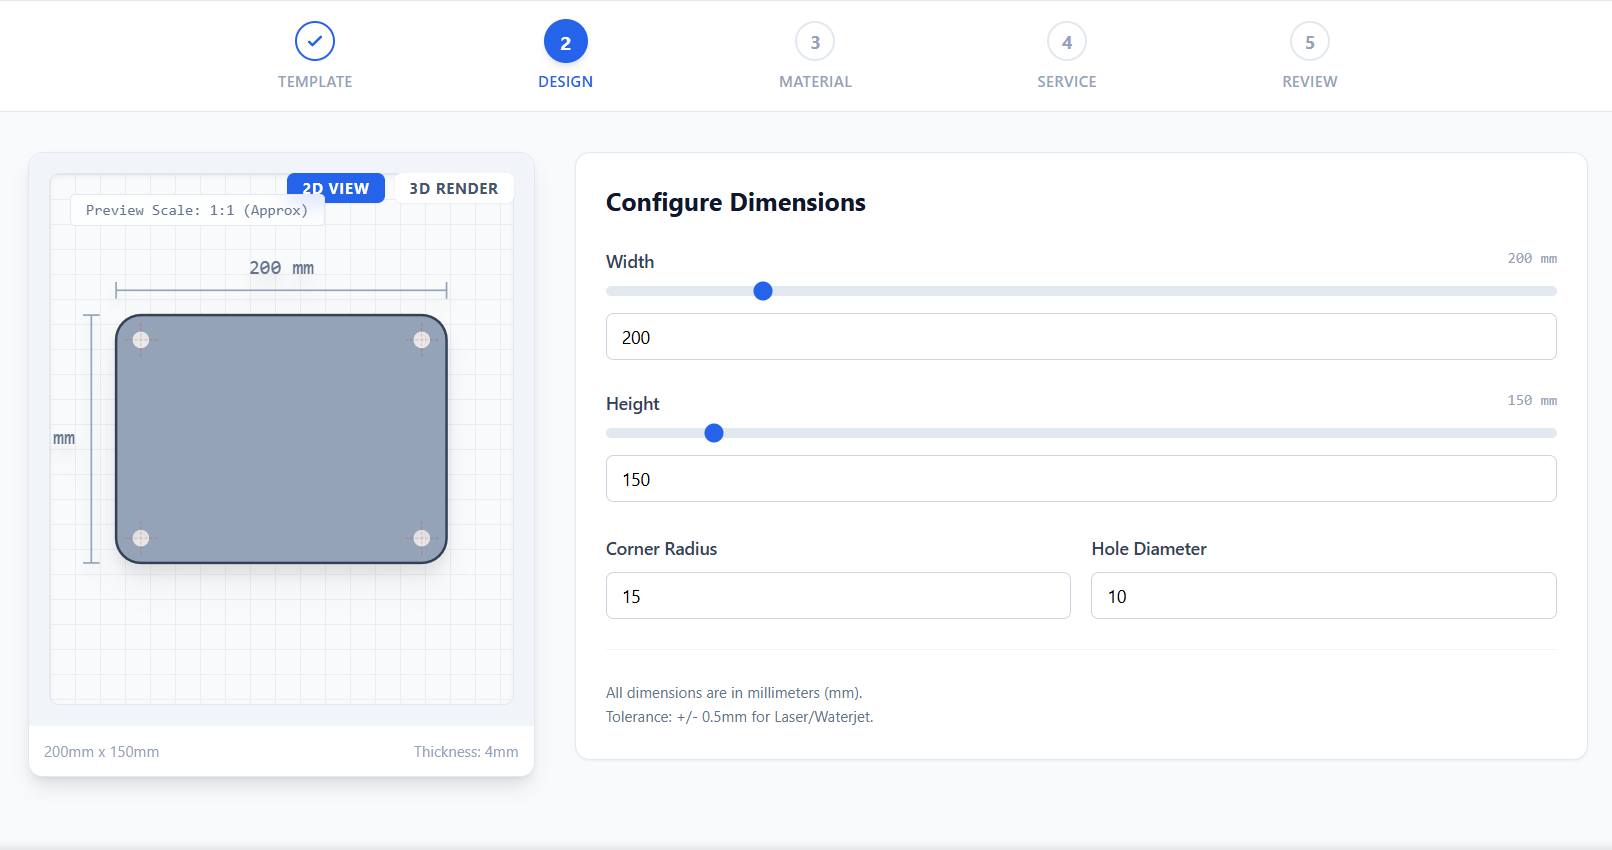Screen dimensions: 1612x850
Task: Switch preview to 3D Render
Action: tap(453, 189)
